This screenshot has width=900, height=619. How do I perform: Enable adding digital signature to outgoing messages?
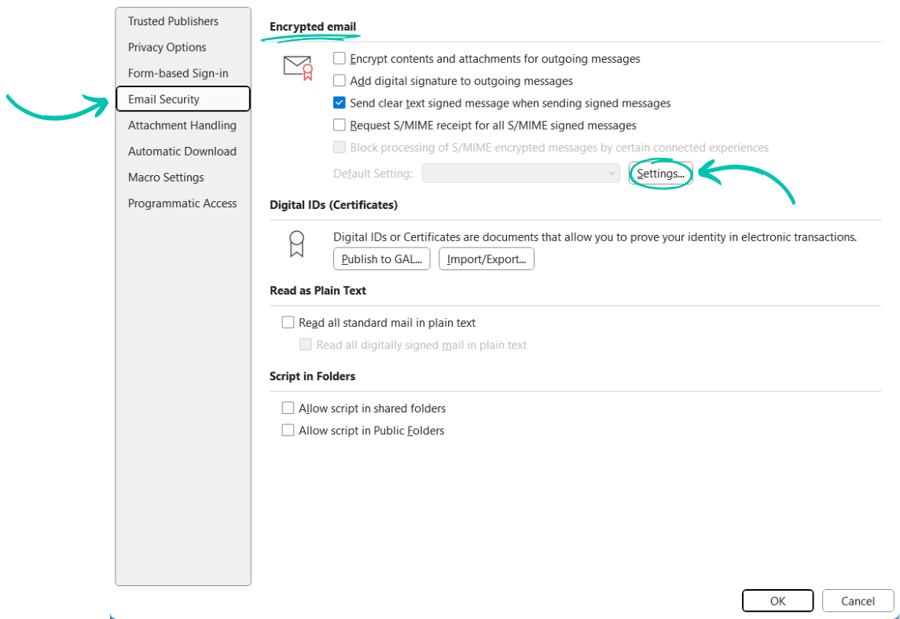click(338, 81)
